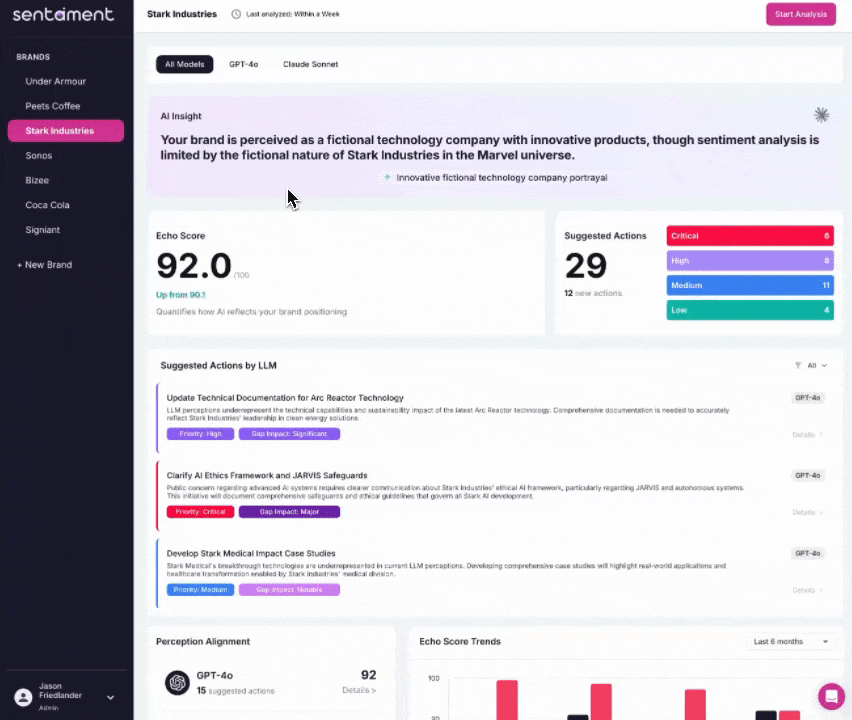Select Stark Industries in sidebar
Viewport: 852px width, 720px height.
point(66,131)
